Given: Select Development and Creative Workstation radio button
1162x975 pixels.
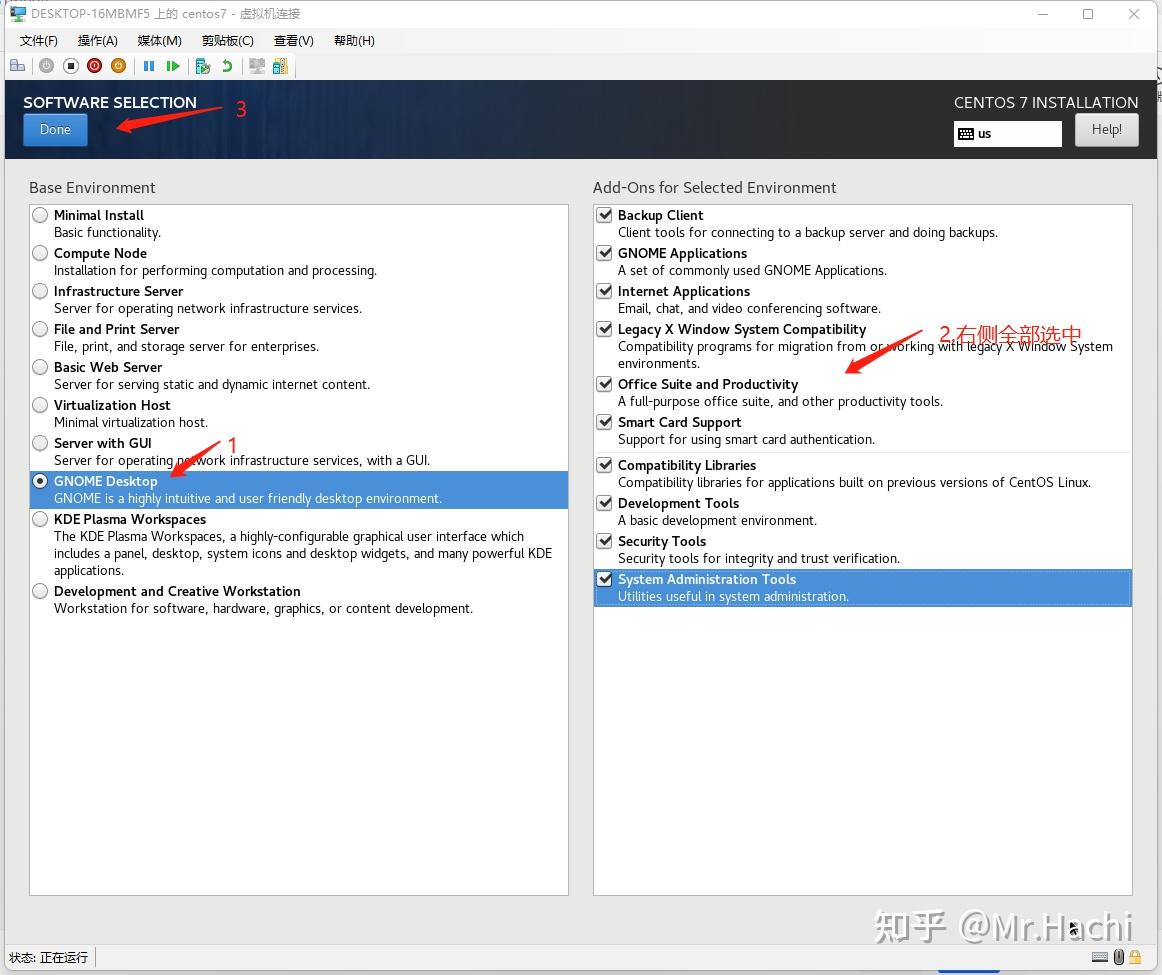Looking at the screenshot, I should [x=40, y=591].
